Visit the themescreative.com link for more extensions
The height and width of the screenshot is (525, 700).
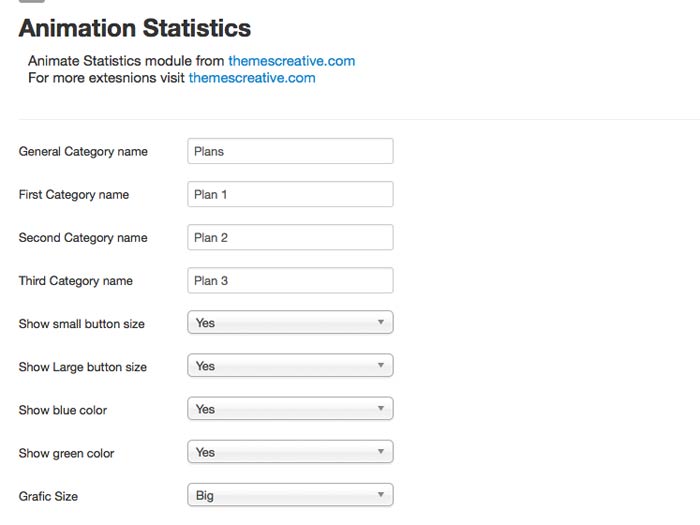(x=251, y=78)
